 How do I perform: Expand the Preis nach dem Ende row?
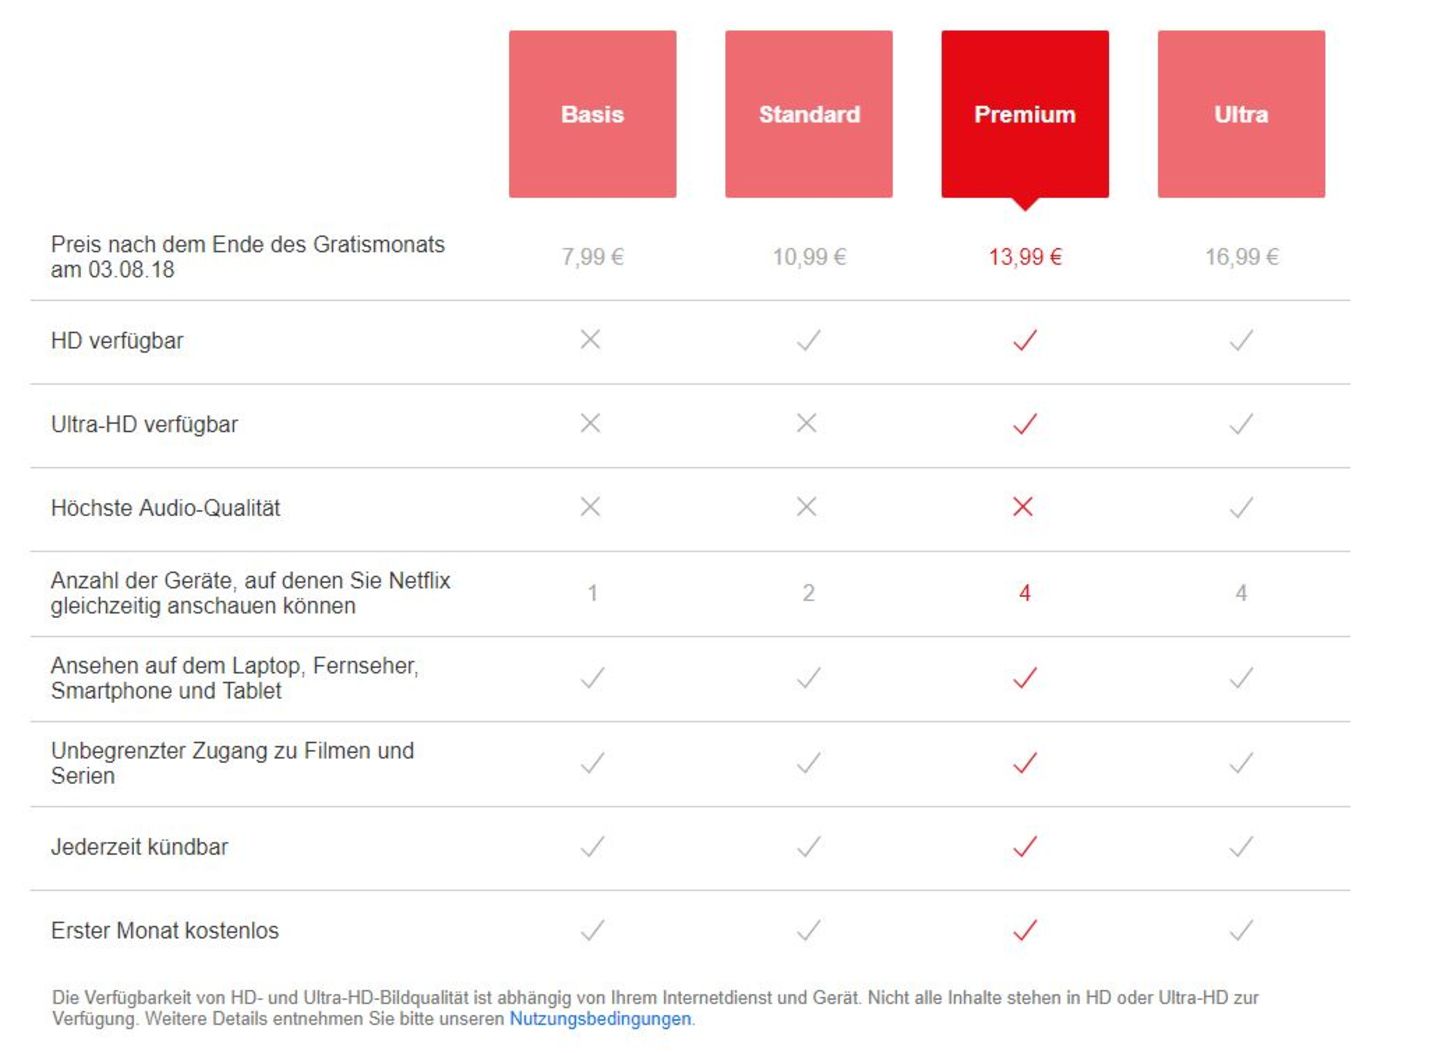coord(249,255)
